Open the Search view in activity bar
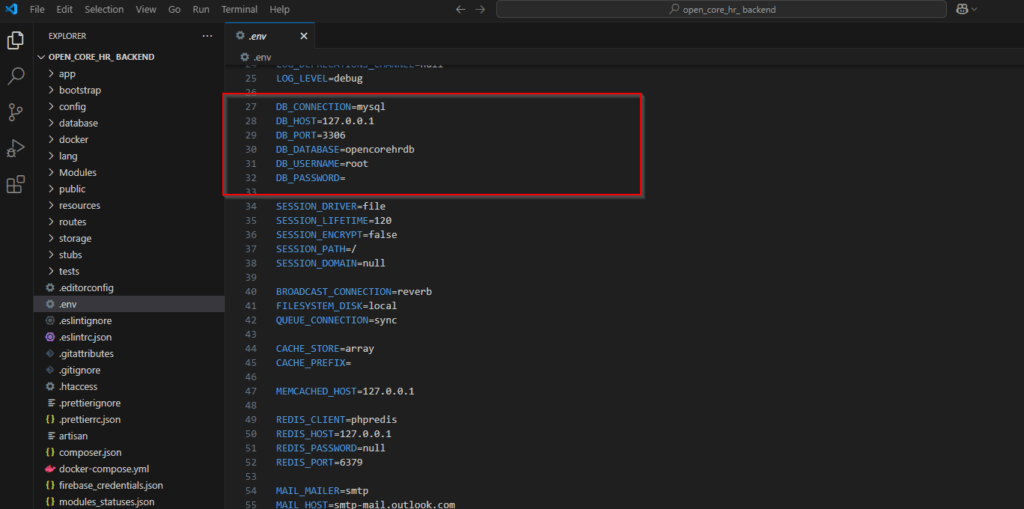Viewport: 1024px width, 509px height. tap(15, 76)
